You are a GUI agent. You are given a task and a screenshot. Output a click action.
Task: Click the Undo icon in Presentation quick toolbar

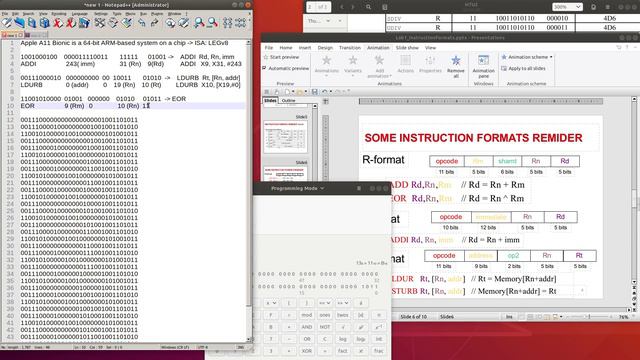click(324, 92)
